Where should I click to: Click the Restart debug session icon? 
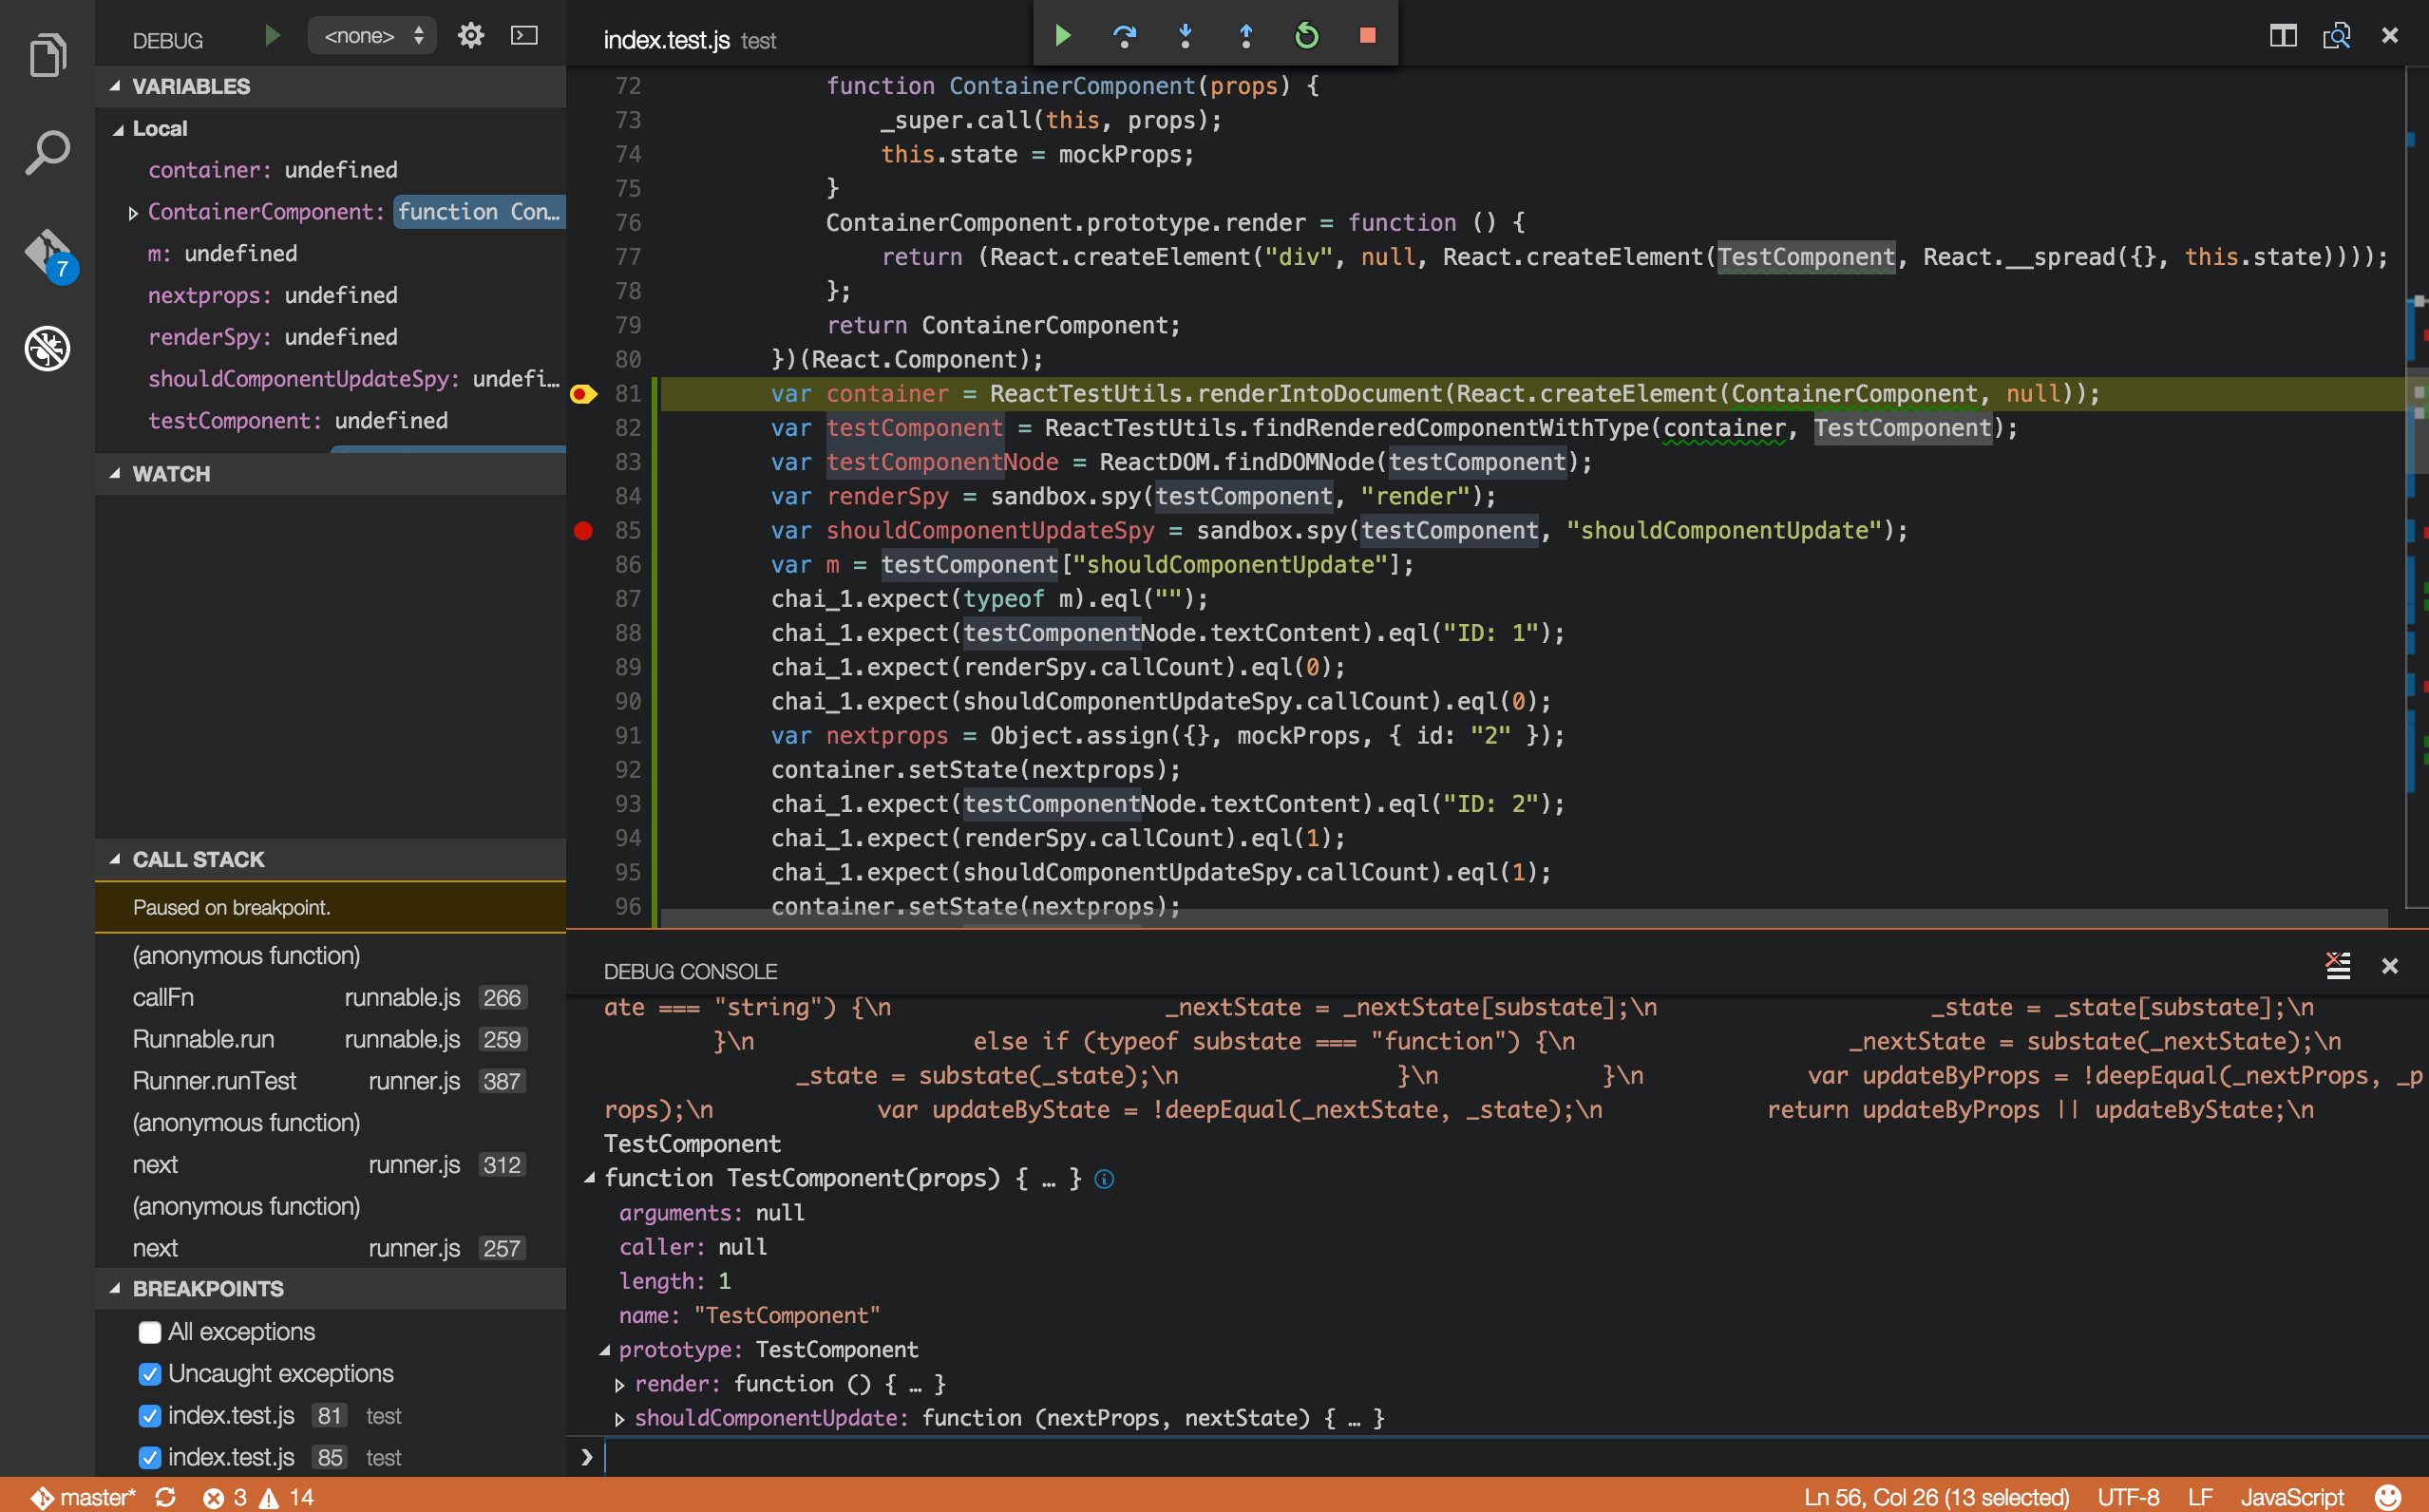[1307, 33]
